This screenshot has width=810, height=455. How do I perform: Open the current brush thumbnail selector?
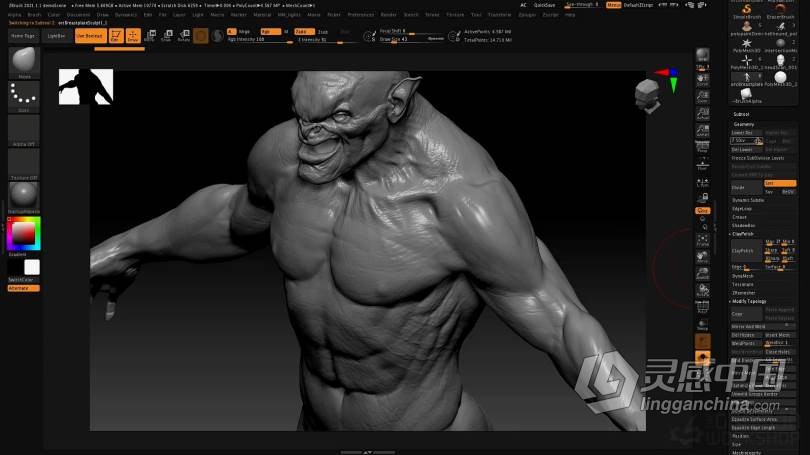(x=24, y=60)
